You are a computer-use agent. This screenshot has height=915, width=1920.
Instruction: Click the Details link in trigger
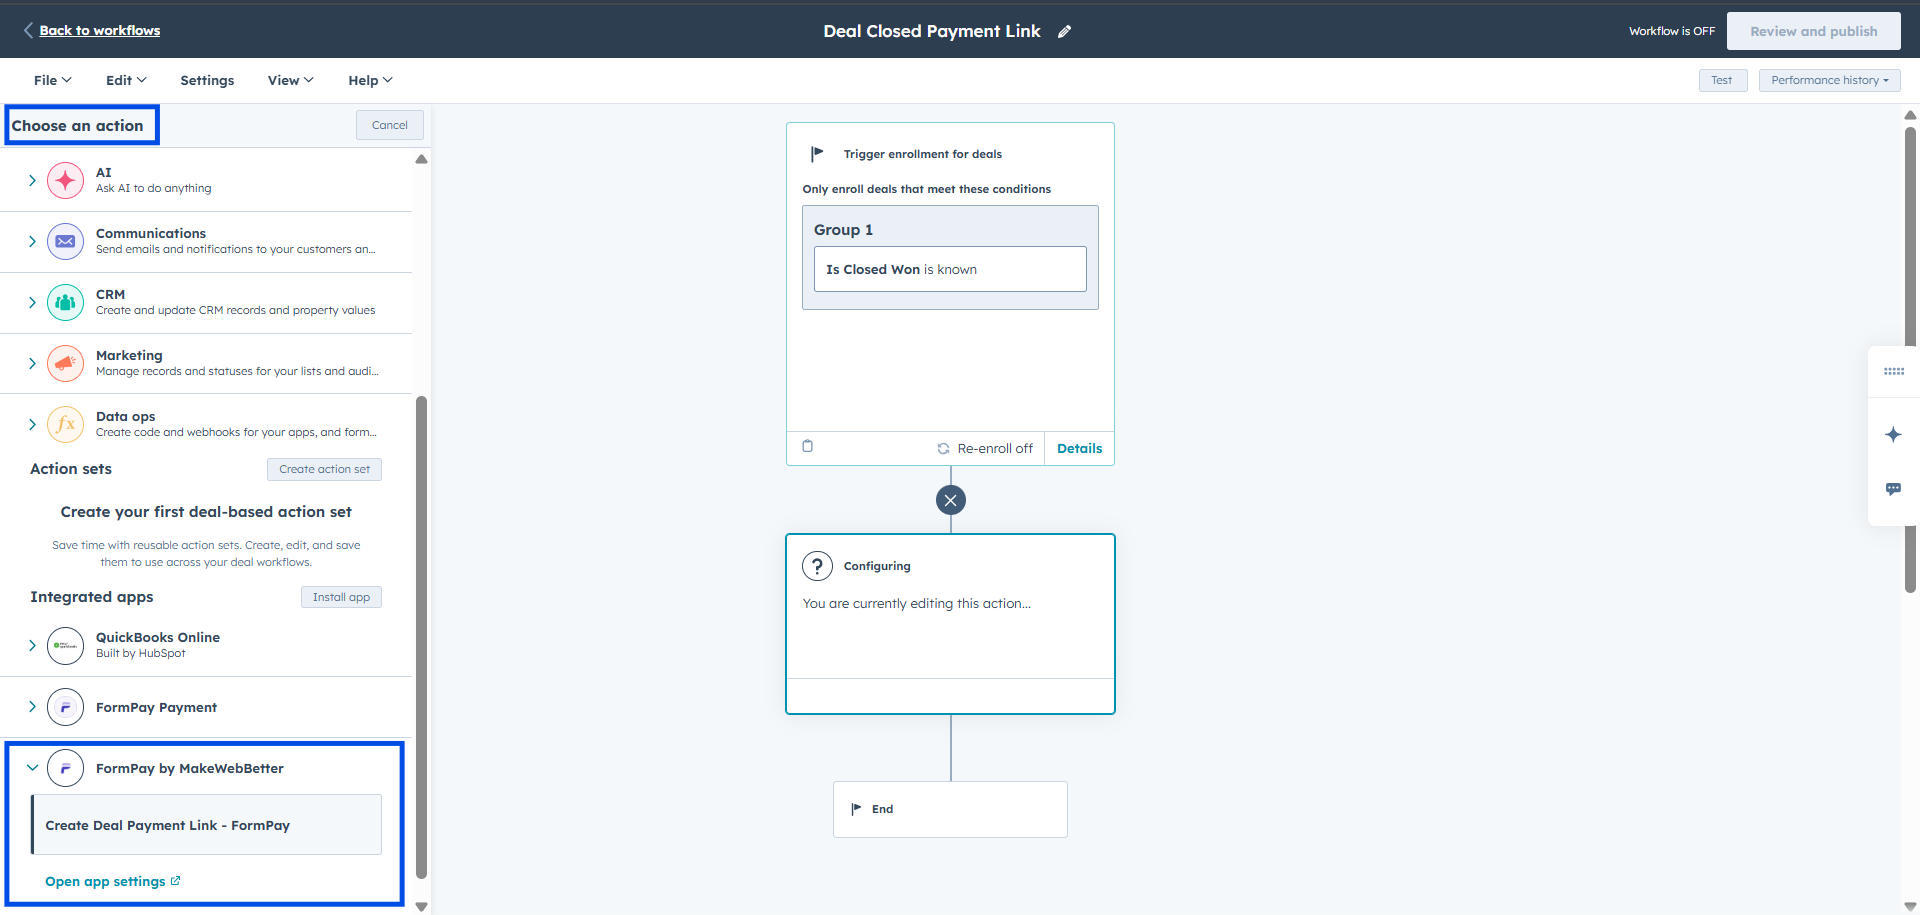point(1079,448)
